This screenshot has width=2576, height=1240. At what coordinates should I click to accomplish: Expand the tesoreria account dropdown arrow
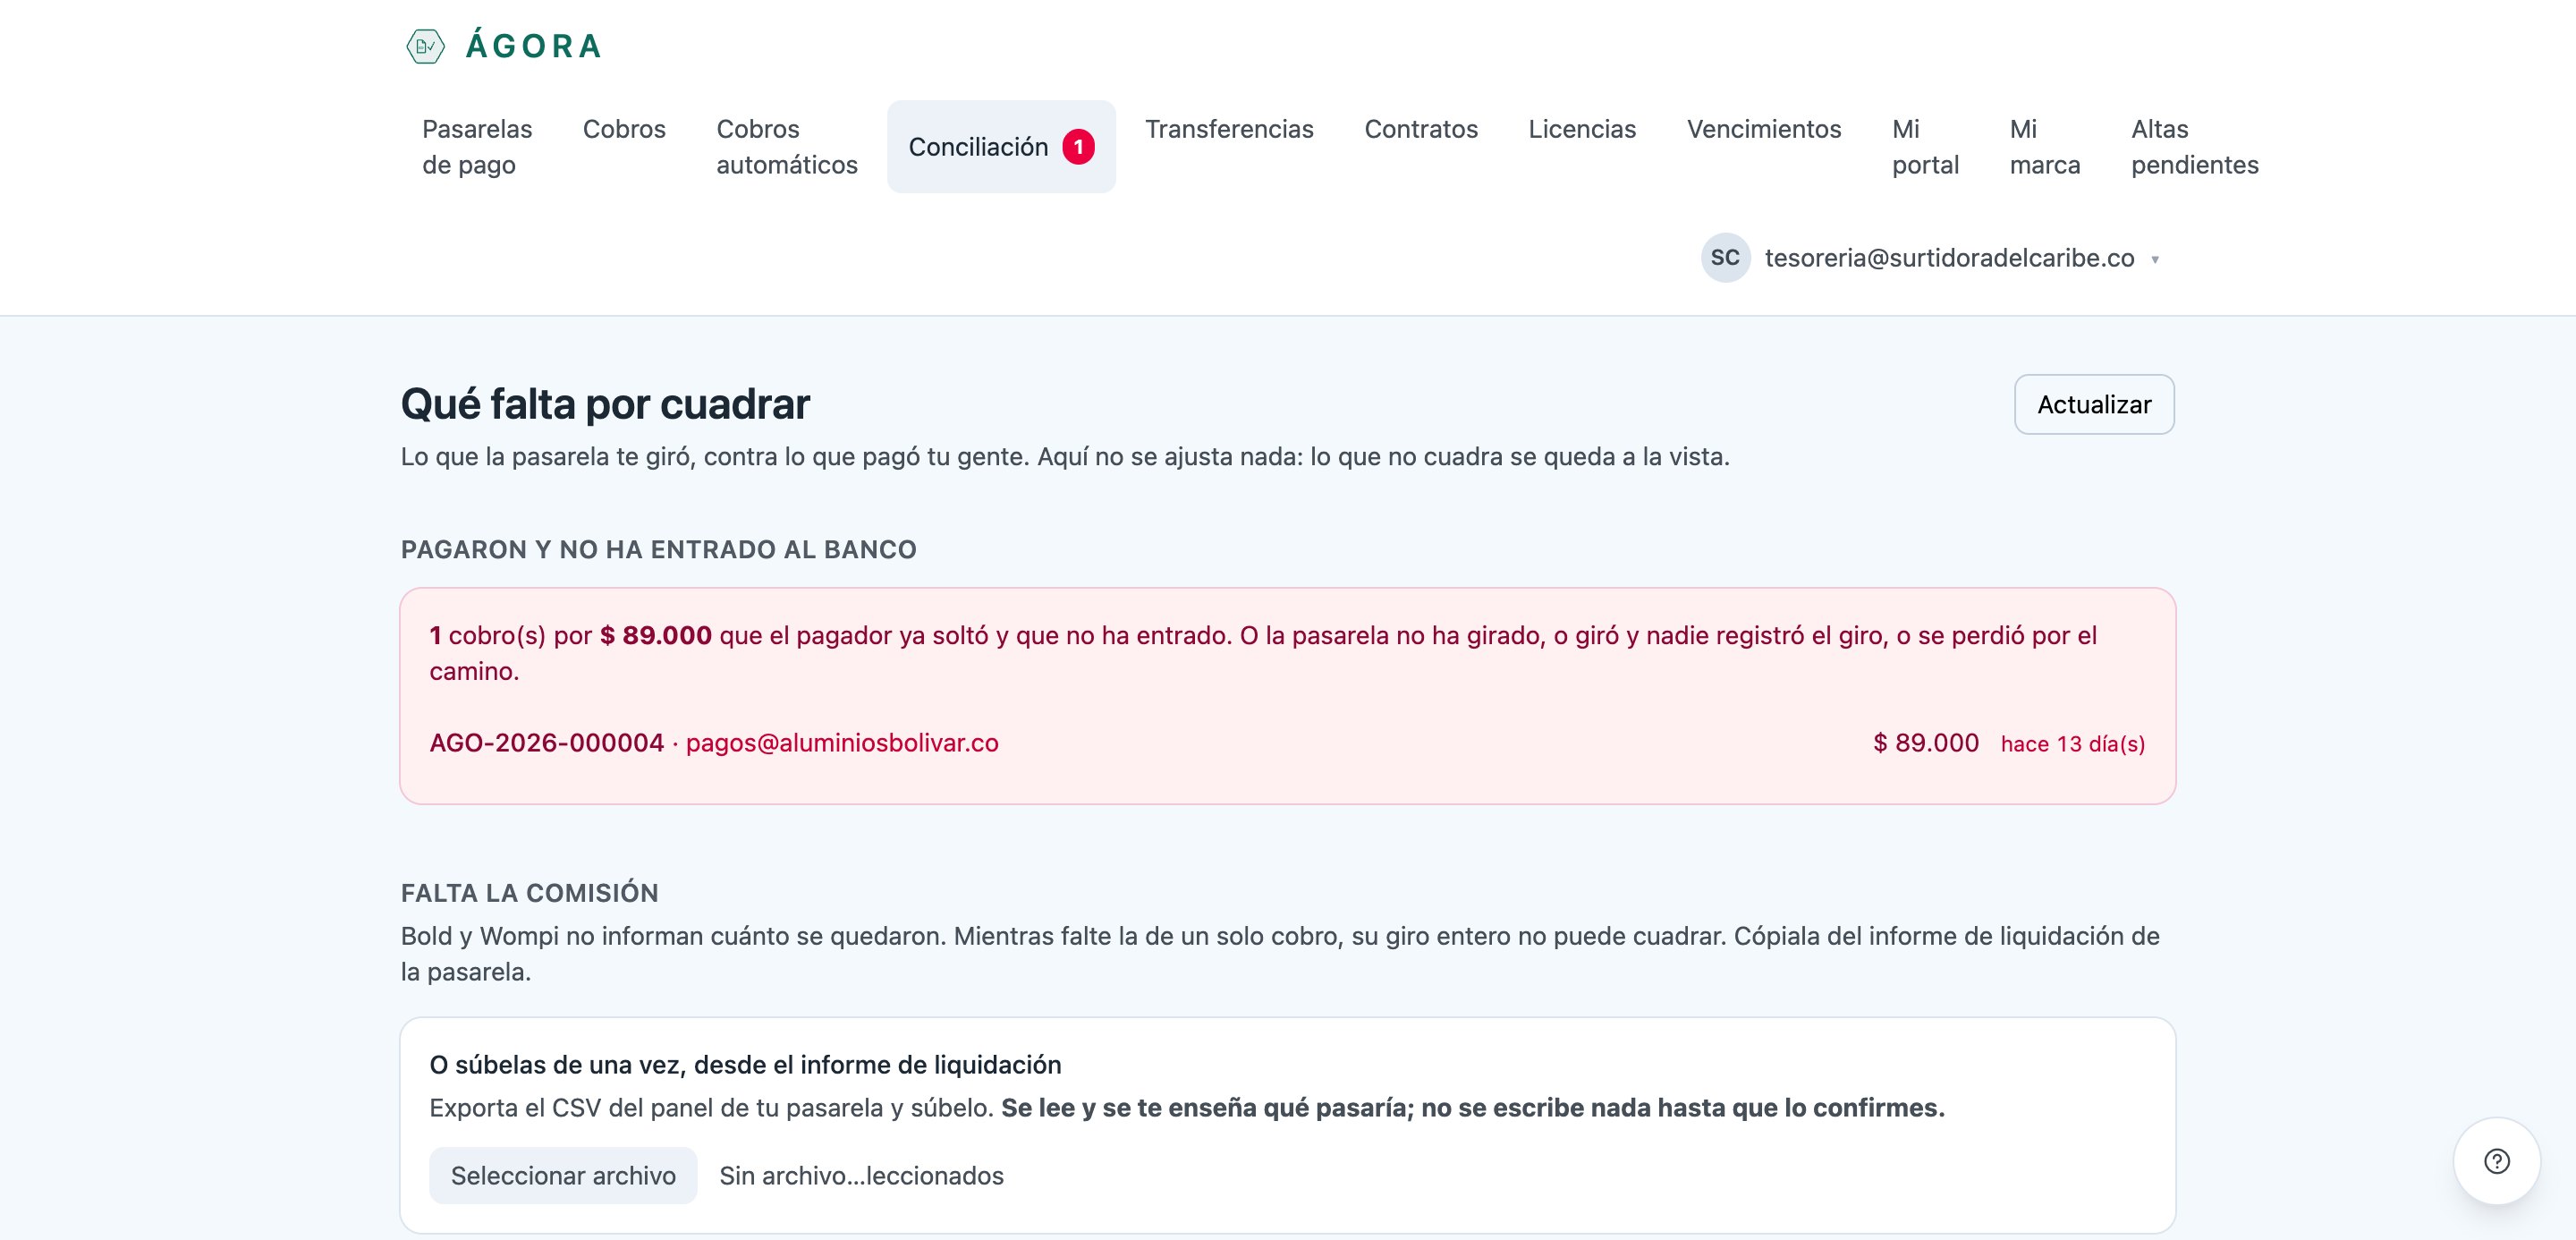pyautogui.click(x=2155, y=260)
